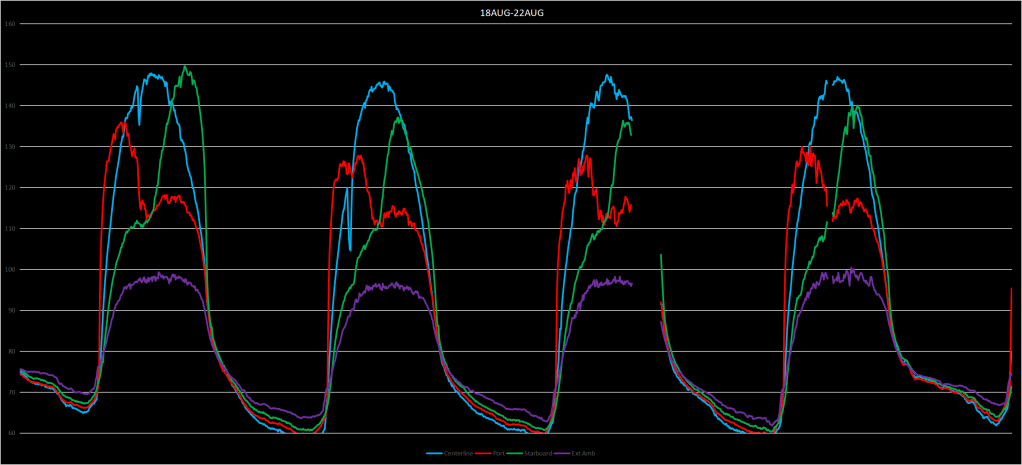Click the 80 label on the vertical axis
1022x465 pixels.
[11, 352]
